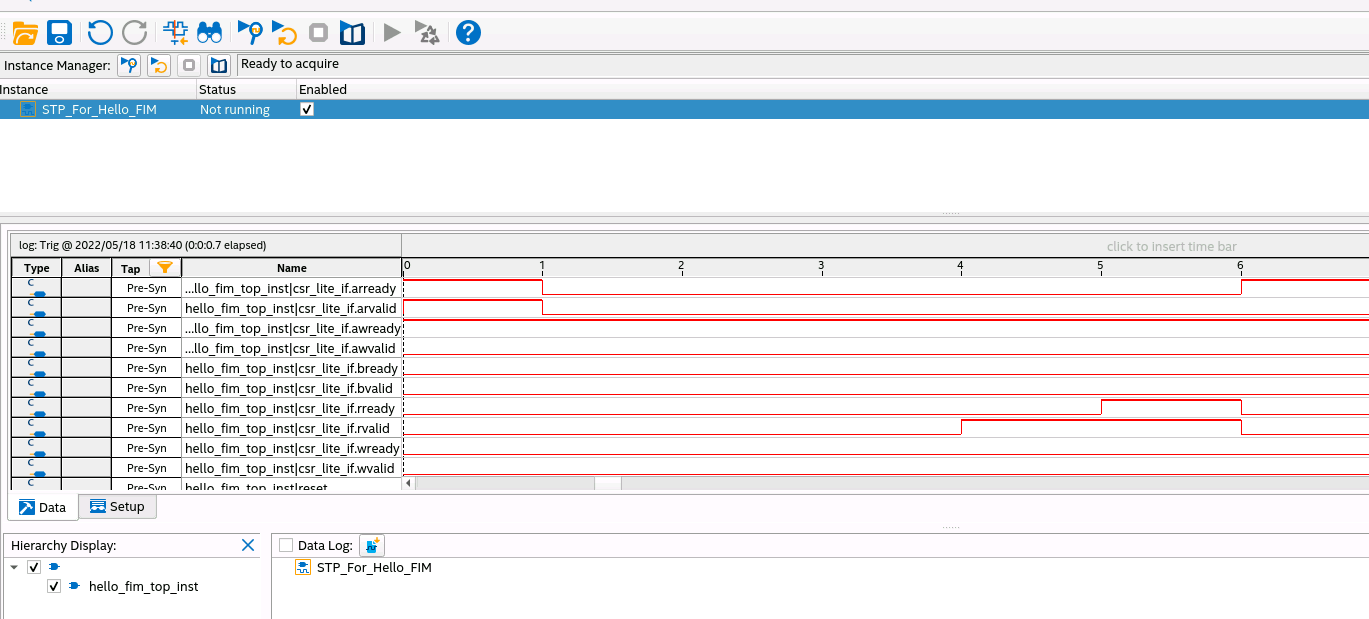Viewport: 1369px width, 619px height.
Task: Click the Open file folder icon
Action: [25, 33]
